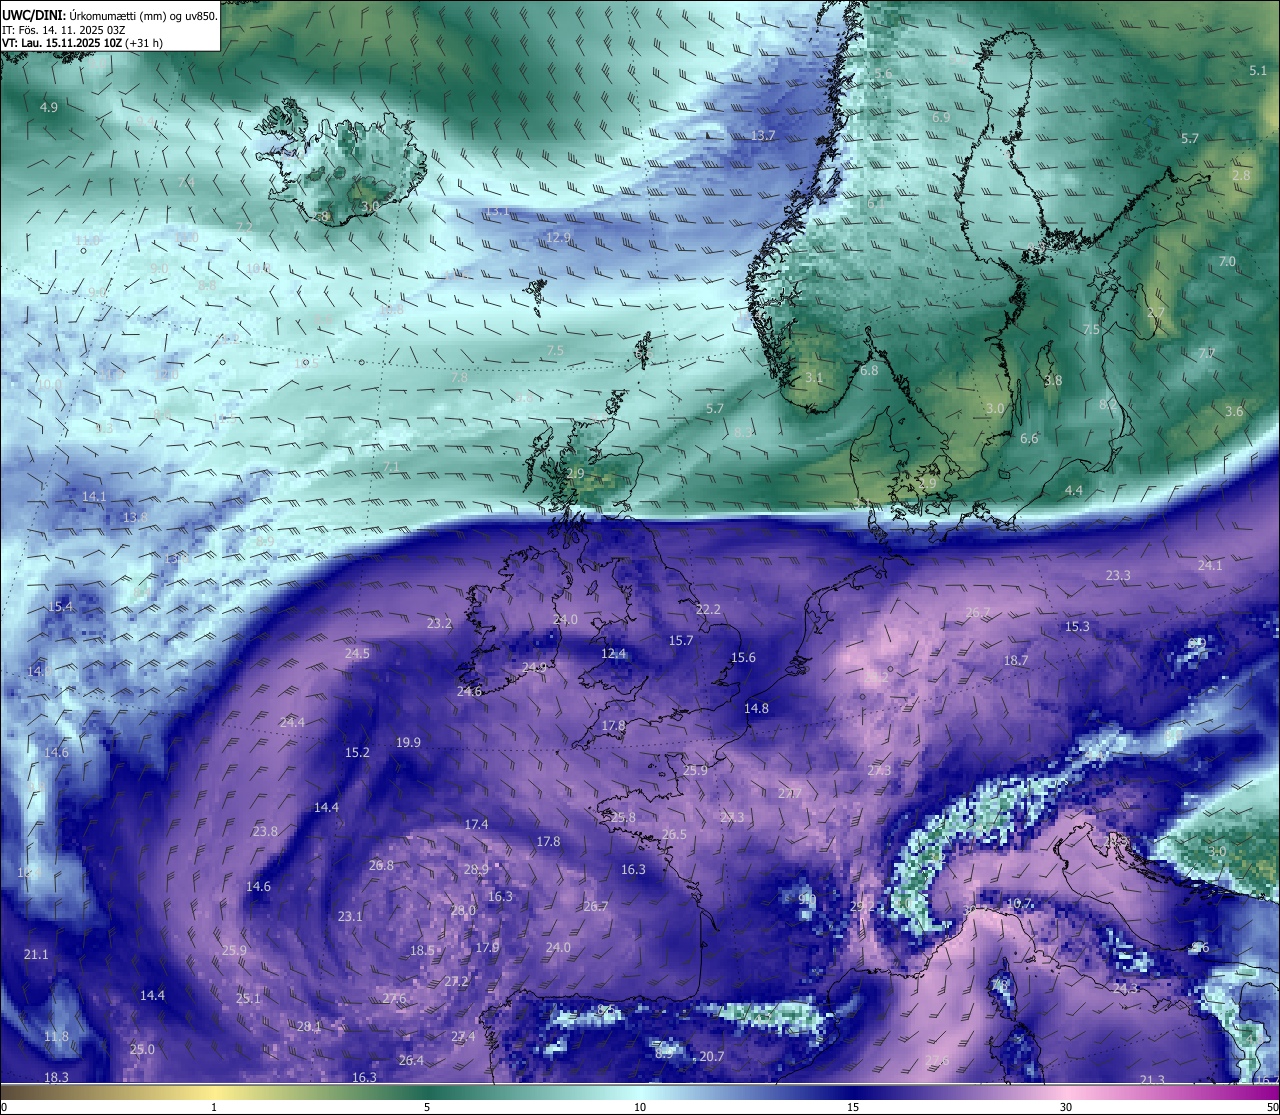This screenshot has width=1280, height=1115.
Task: Click the '27.2' value on the map
Action: point(456,981)
